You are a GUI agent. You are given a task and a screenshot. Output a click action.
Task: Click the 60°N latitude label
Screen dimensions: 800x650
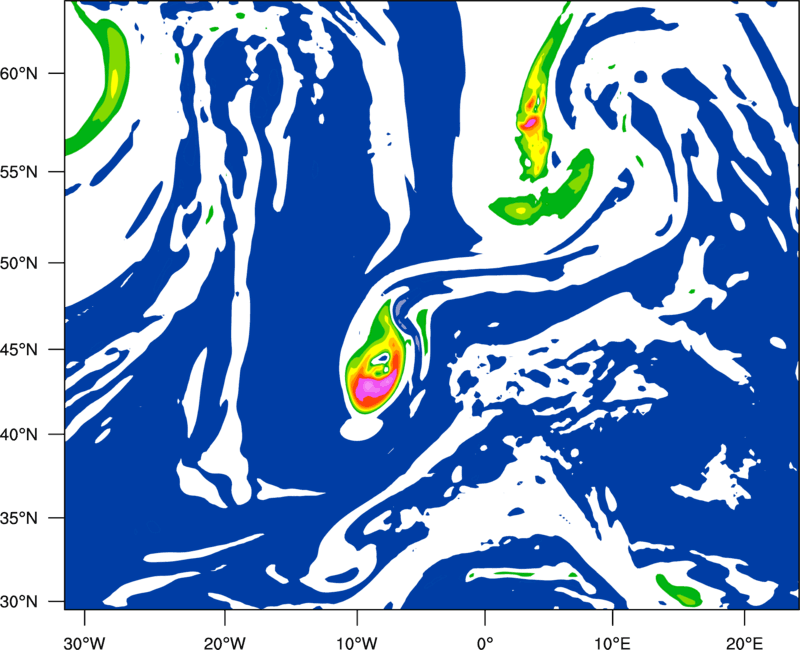click(x=19, y=74)
